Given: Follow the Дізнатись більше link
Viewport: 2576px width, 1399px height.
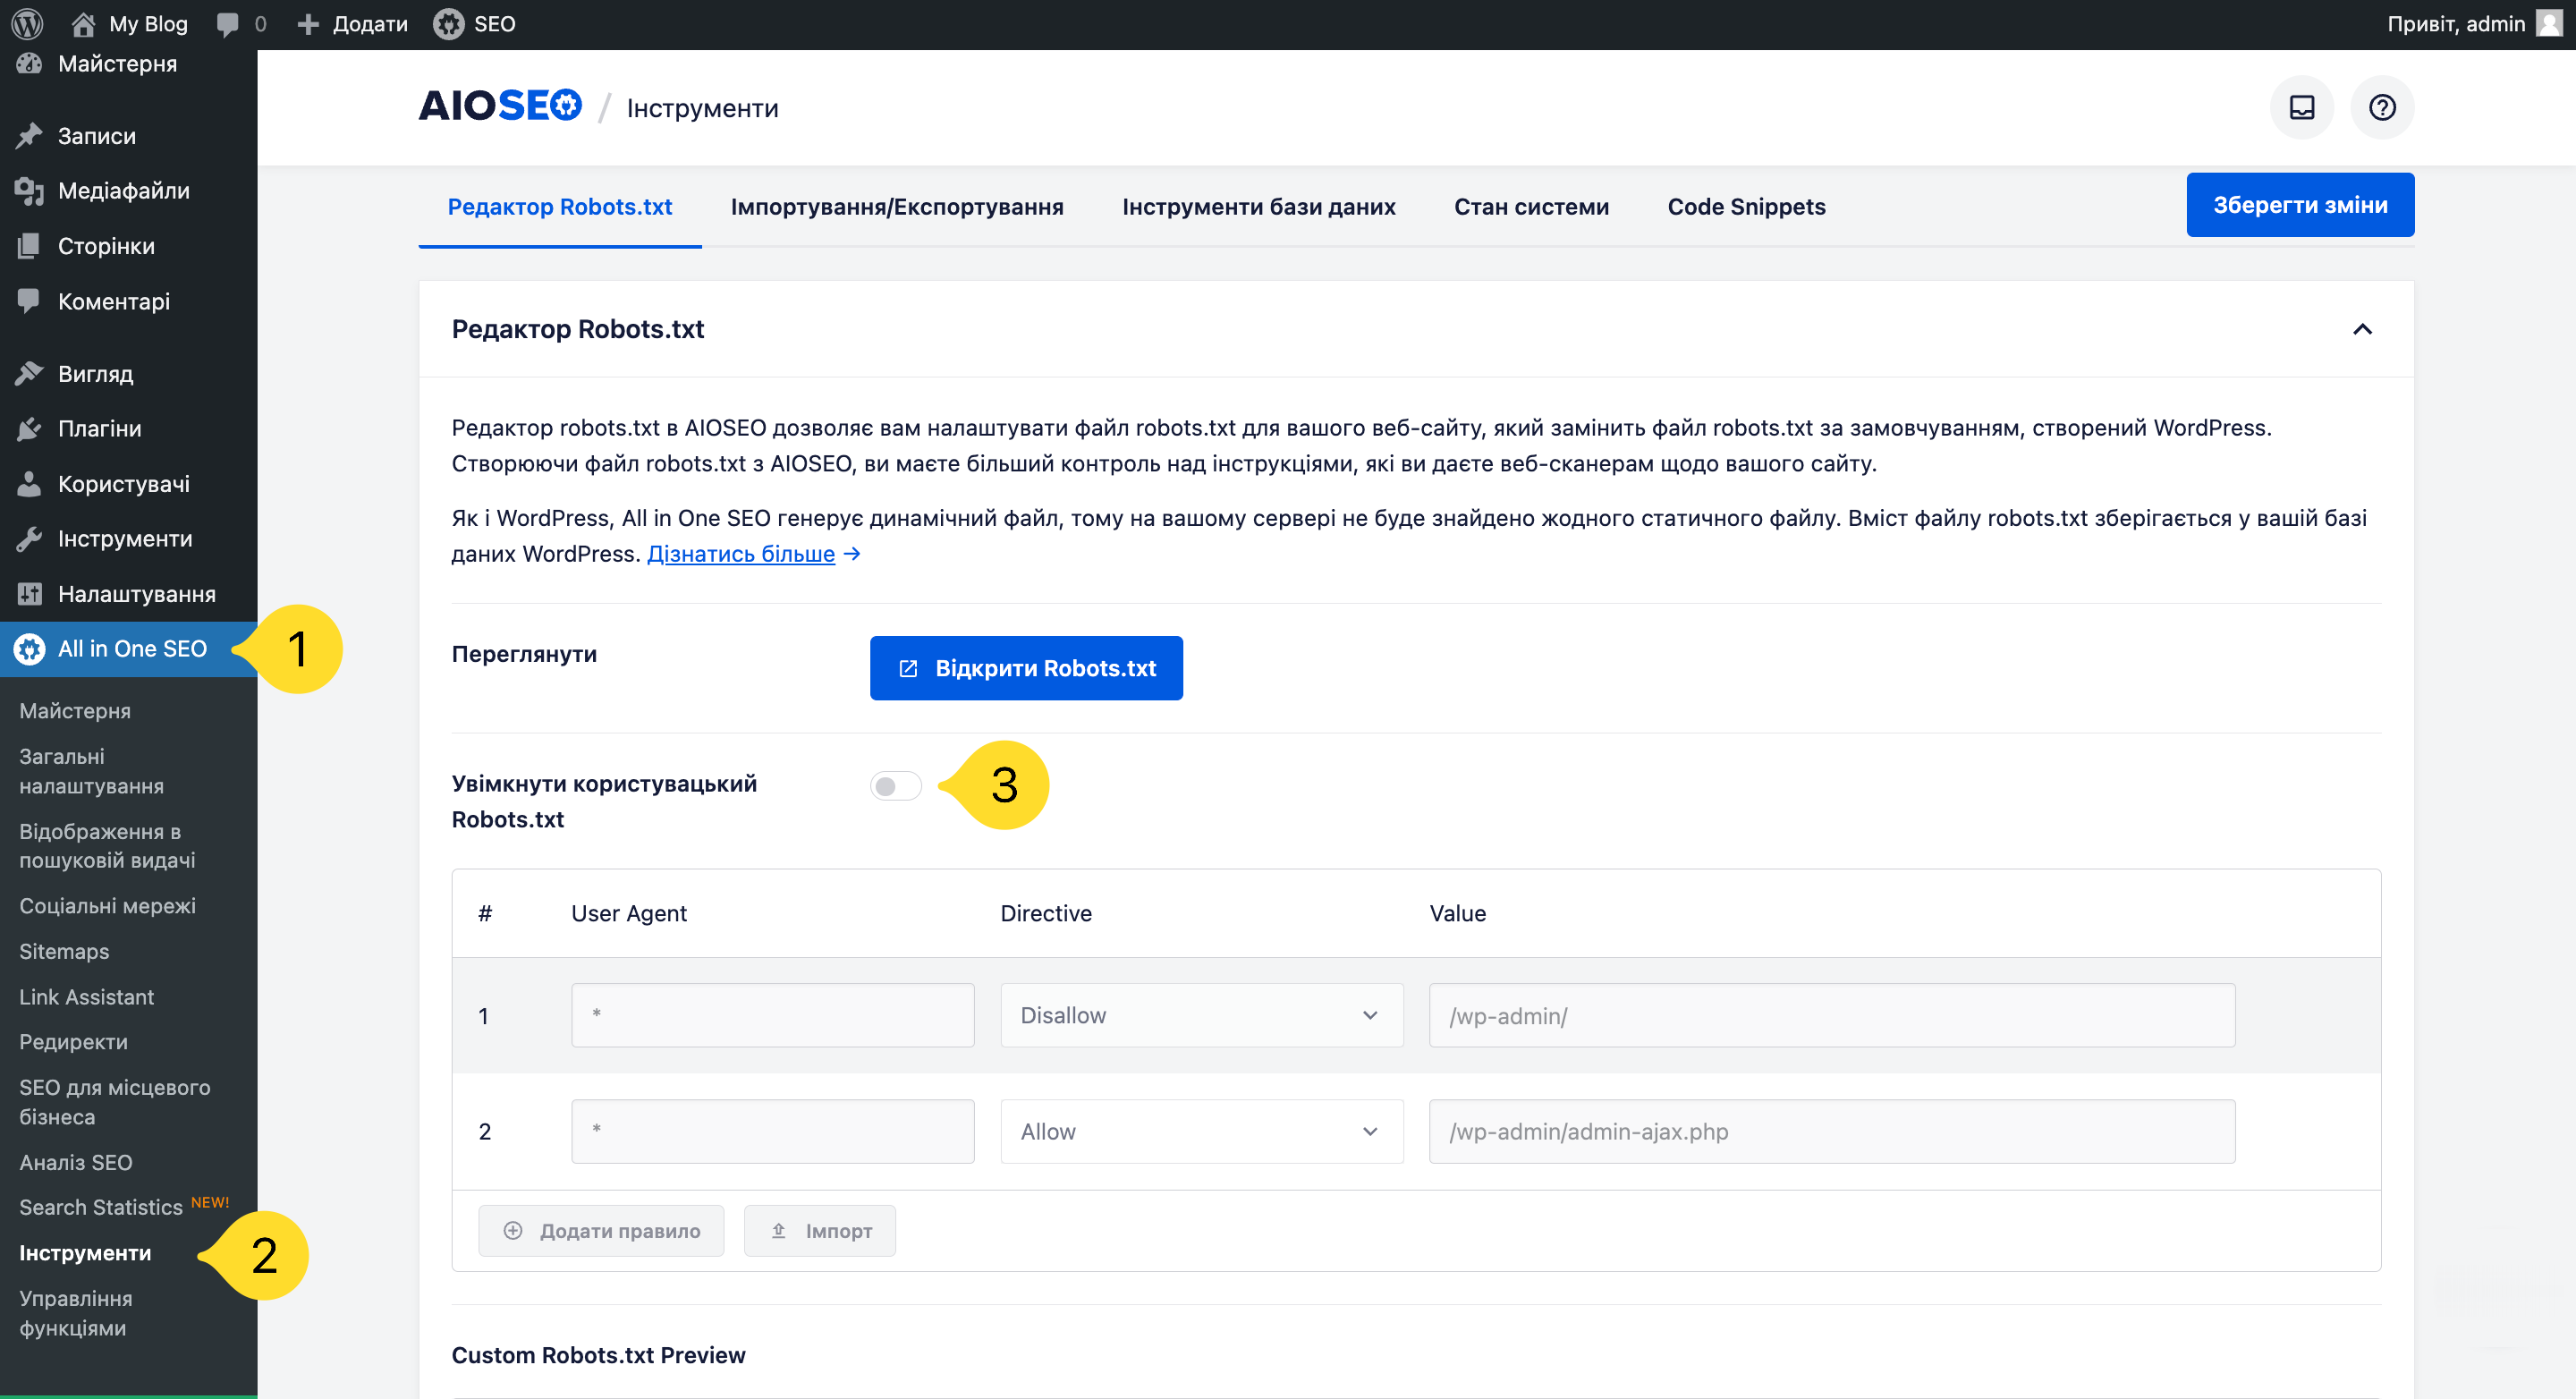Looking at the screenshot, I should (740, 554).
